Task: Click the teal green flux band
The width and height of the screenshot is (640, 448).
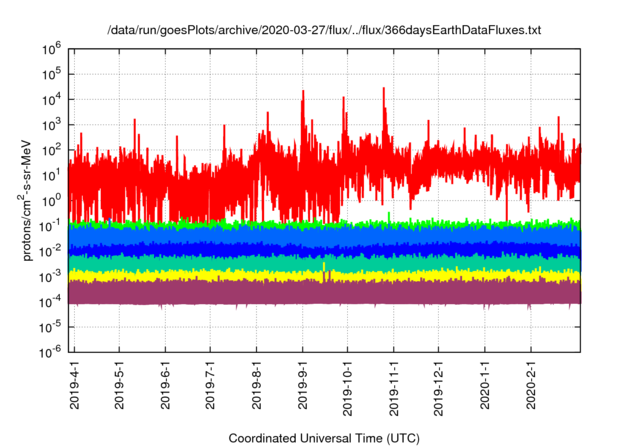Action: click(324, 263)
